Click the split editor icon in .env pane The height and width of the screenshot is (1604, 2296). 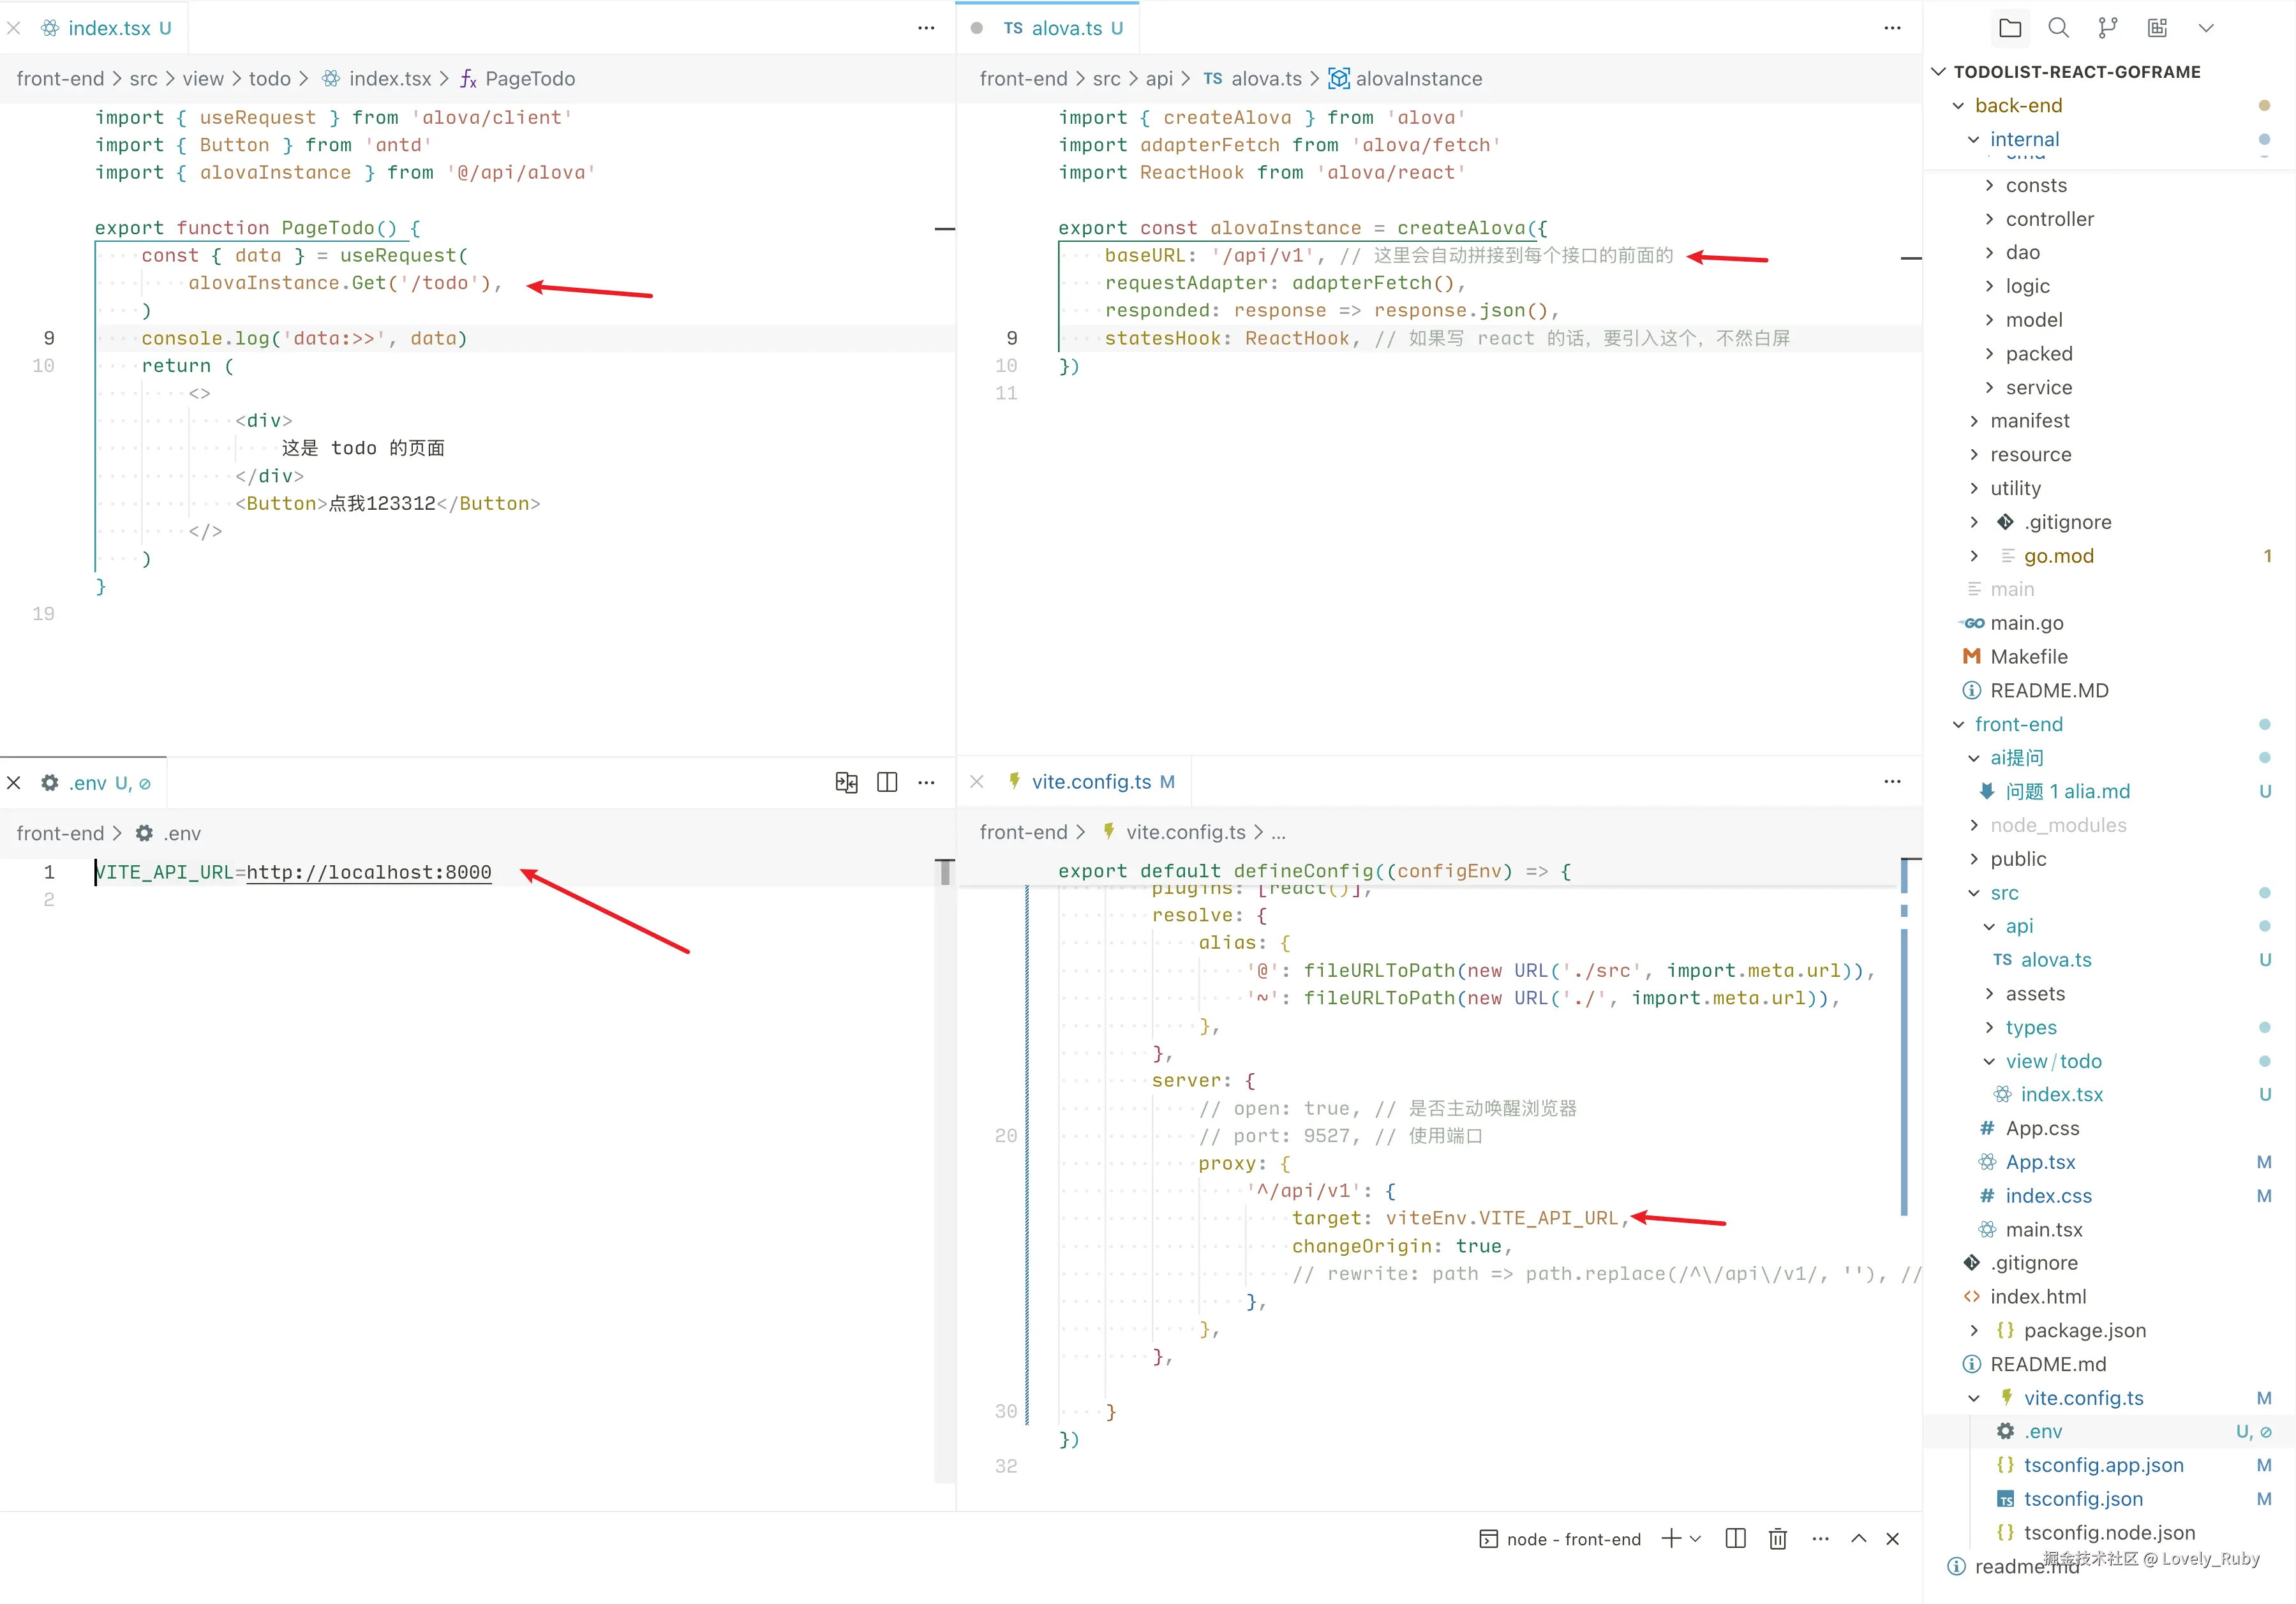tap(886, 782)
